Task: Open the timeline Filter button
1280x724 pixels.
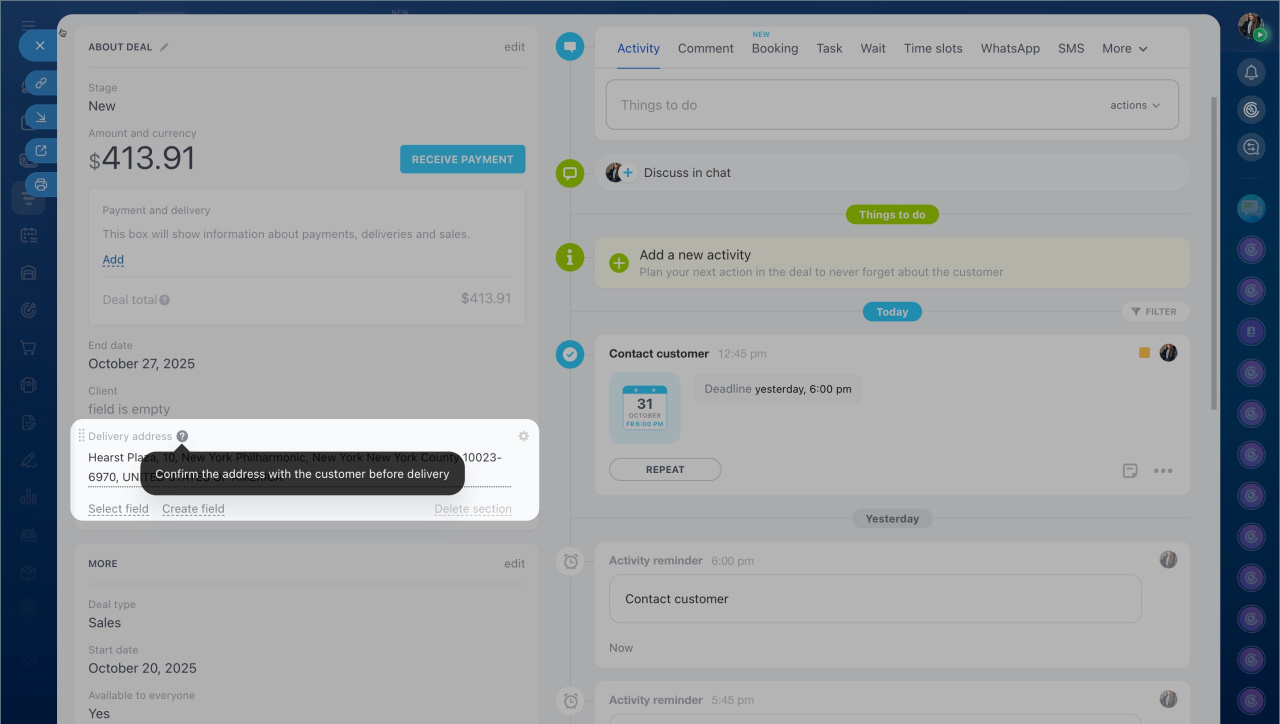Action: pyautogui.click(x=1154, y=311)
